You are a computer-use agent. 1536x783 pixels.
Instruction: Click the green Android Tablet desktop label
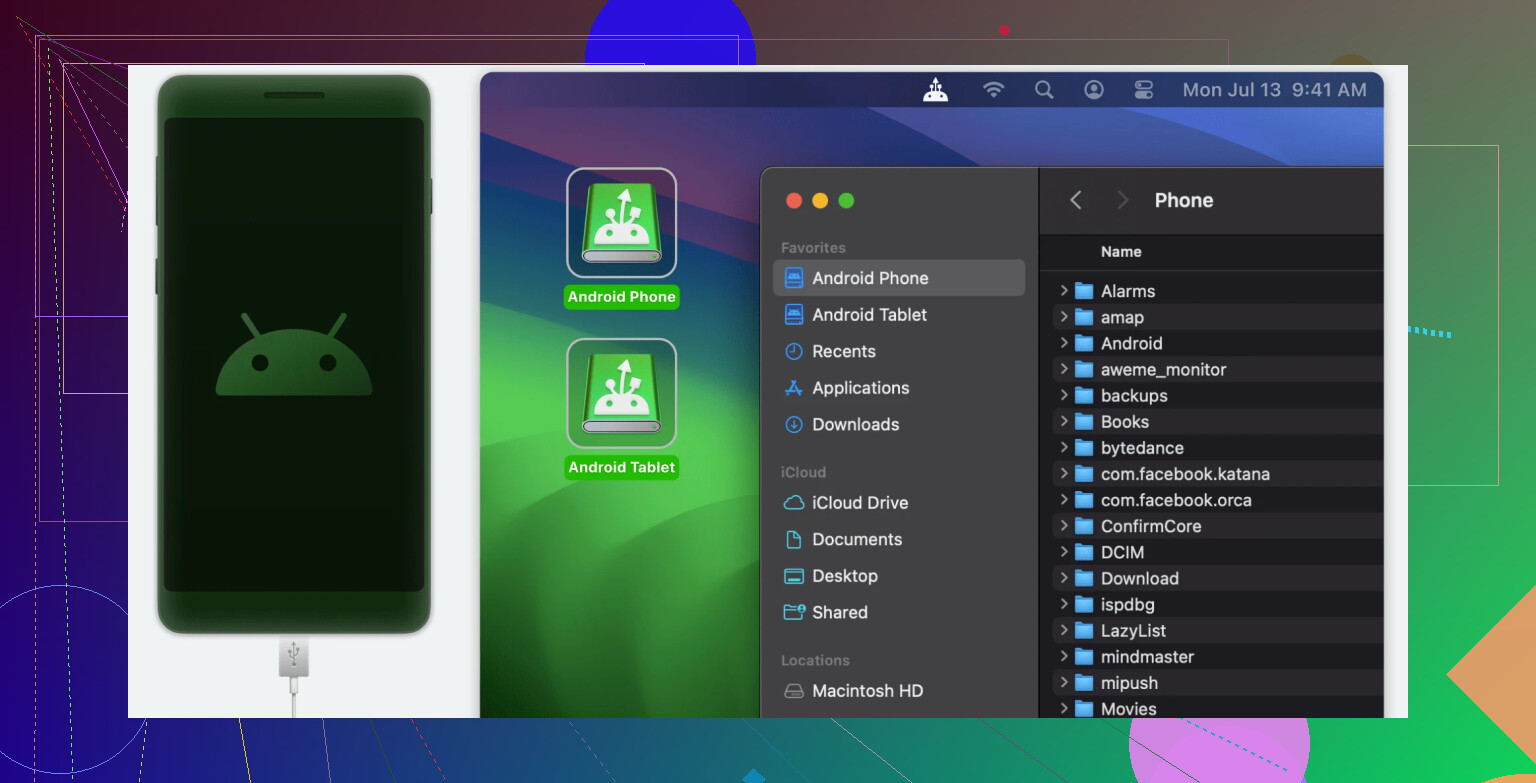pos(621,467)
